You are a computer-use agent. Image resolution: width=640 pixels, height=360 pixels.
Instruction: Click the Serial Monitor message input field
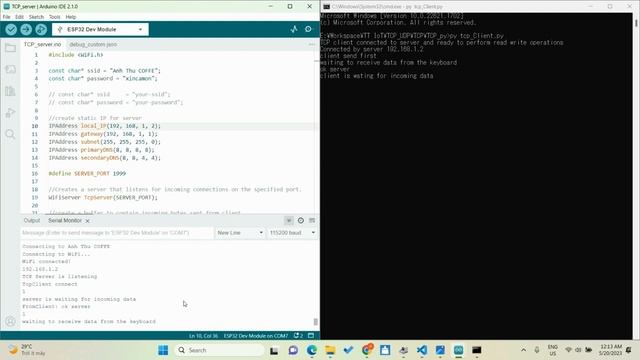(x=117, y=233)
